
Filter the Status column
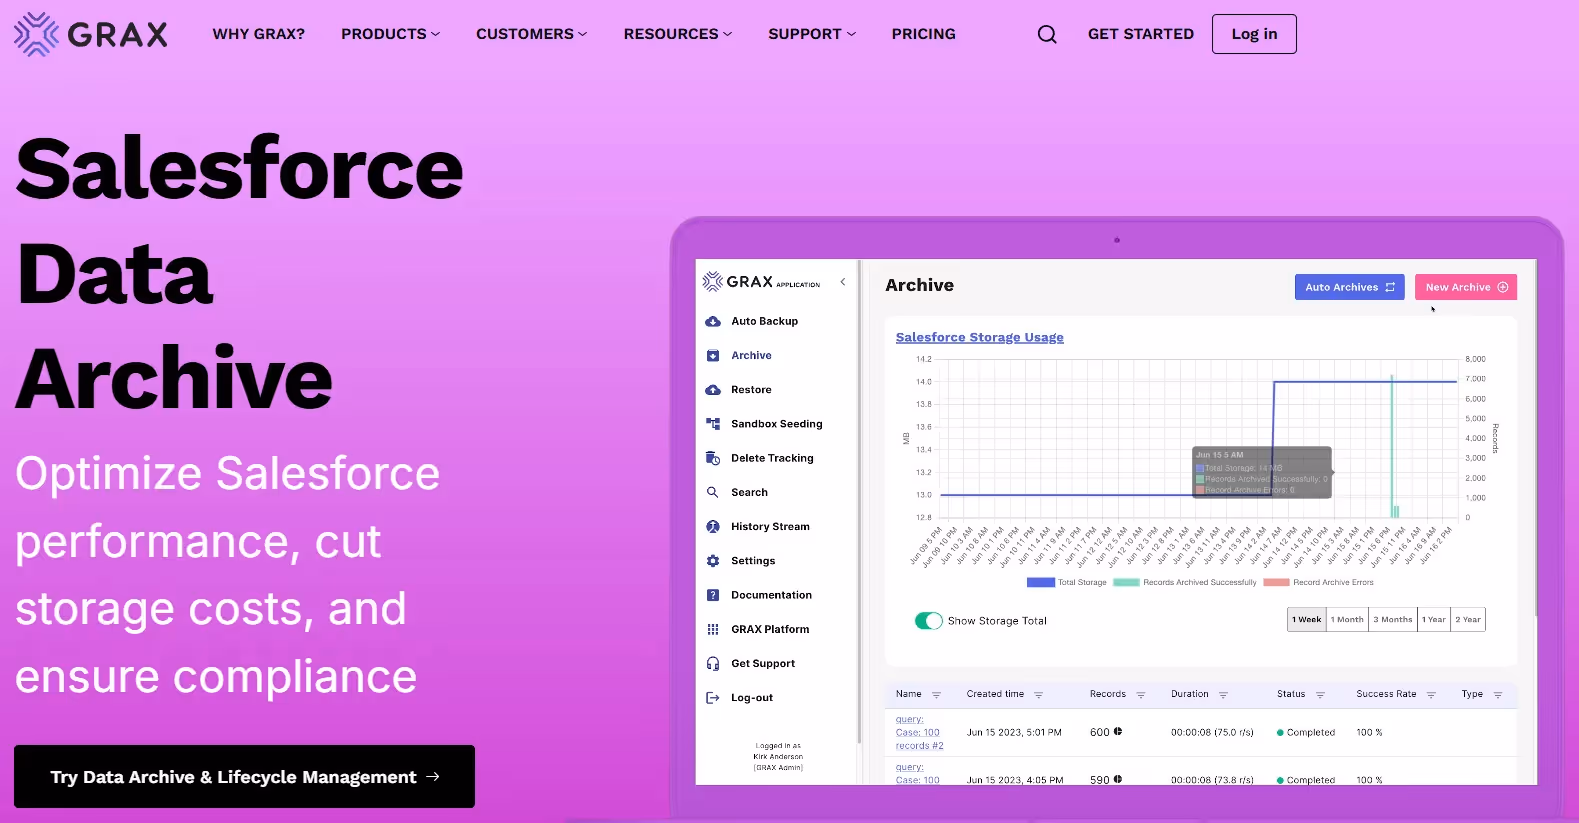(x=1320, y=695)
